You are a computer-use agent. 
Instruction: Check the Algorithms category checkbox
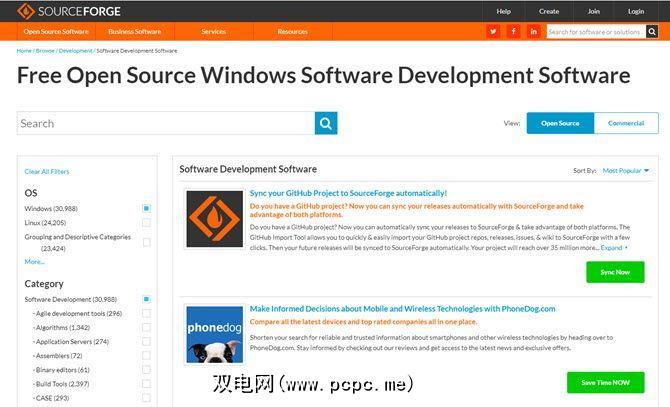[146, 328]
